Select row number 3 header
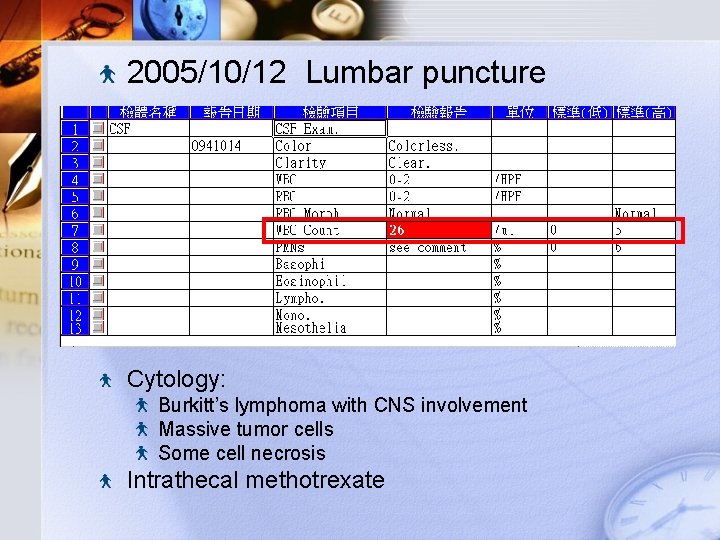Screen dimensions: 720x540 coord(75,163)
